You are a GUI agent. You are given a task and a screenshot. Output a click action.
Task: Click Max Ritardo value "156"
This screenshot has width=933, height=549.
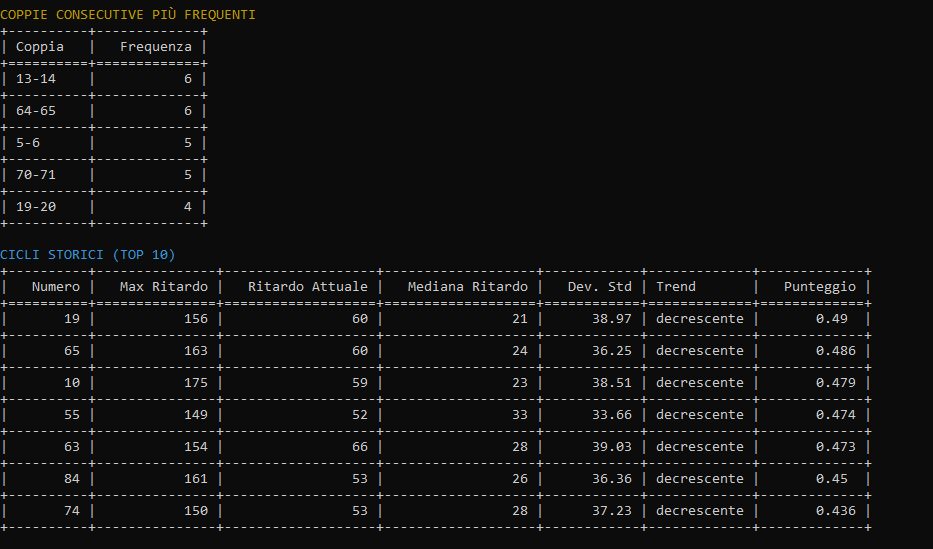pos(196,319)
